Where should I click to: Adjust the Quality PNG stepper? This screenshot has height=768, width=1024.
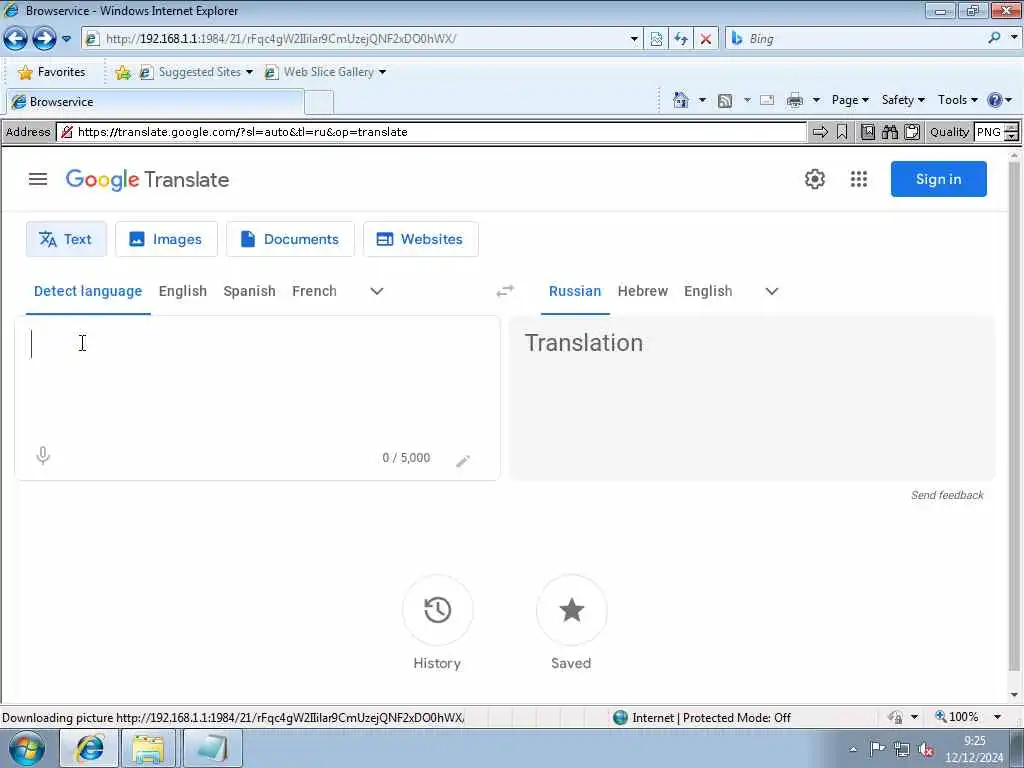click(x=1012, y=132)
